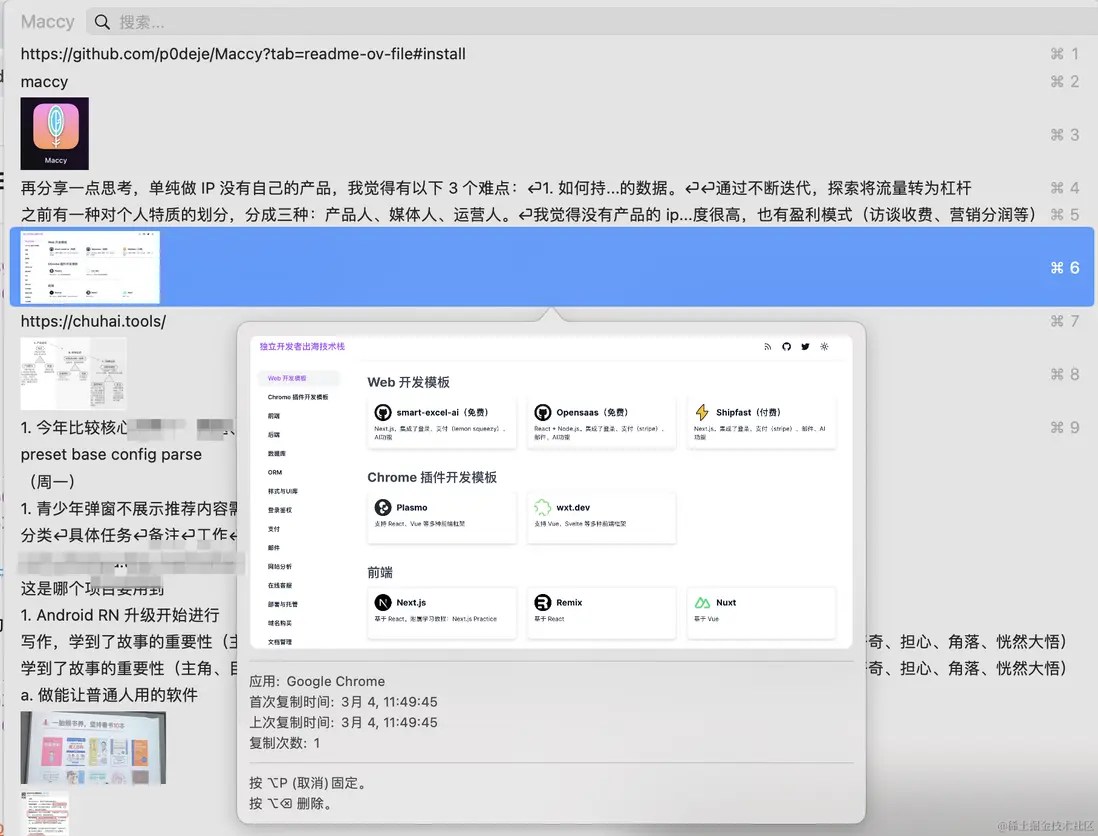The height and width of the screenshot is (836, 1098).
Task: Select 文档管理 in preview sidebar
Action: pos(279,642)
